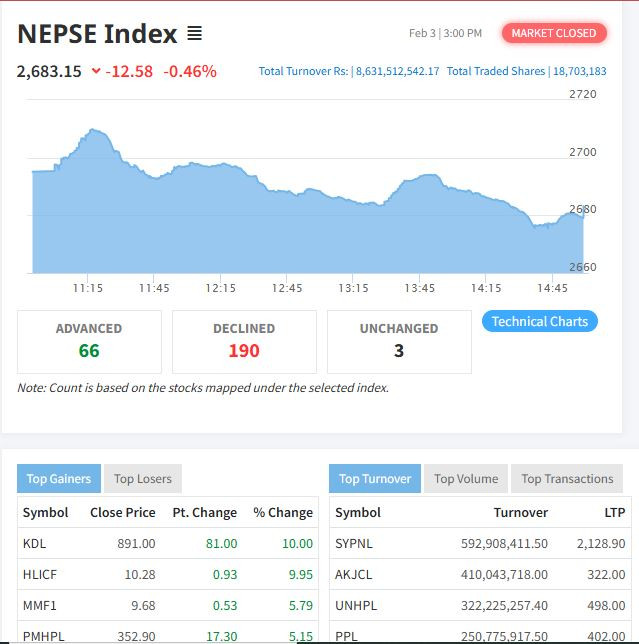Switch to the Top Volume tab

466,479
